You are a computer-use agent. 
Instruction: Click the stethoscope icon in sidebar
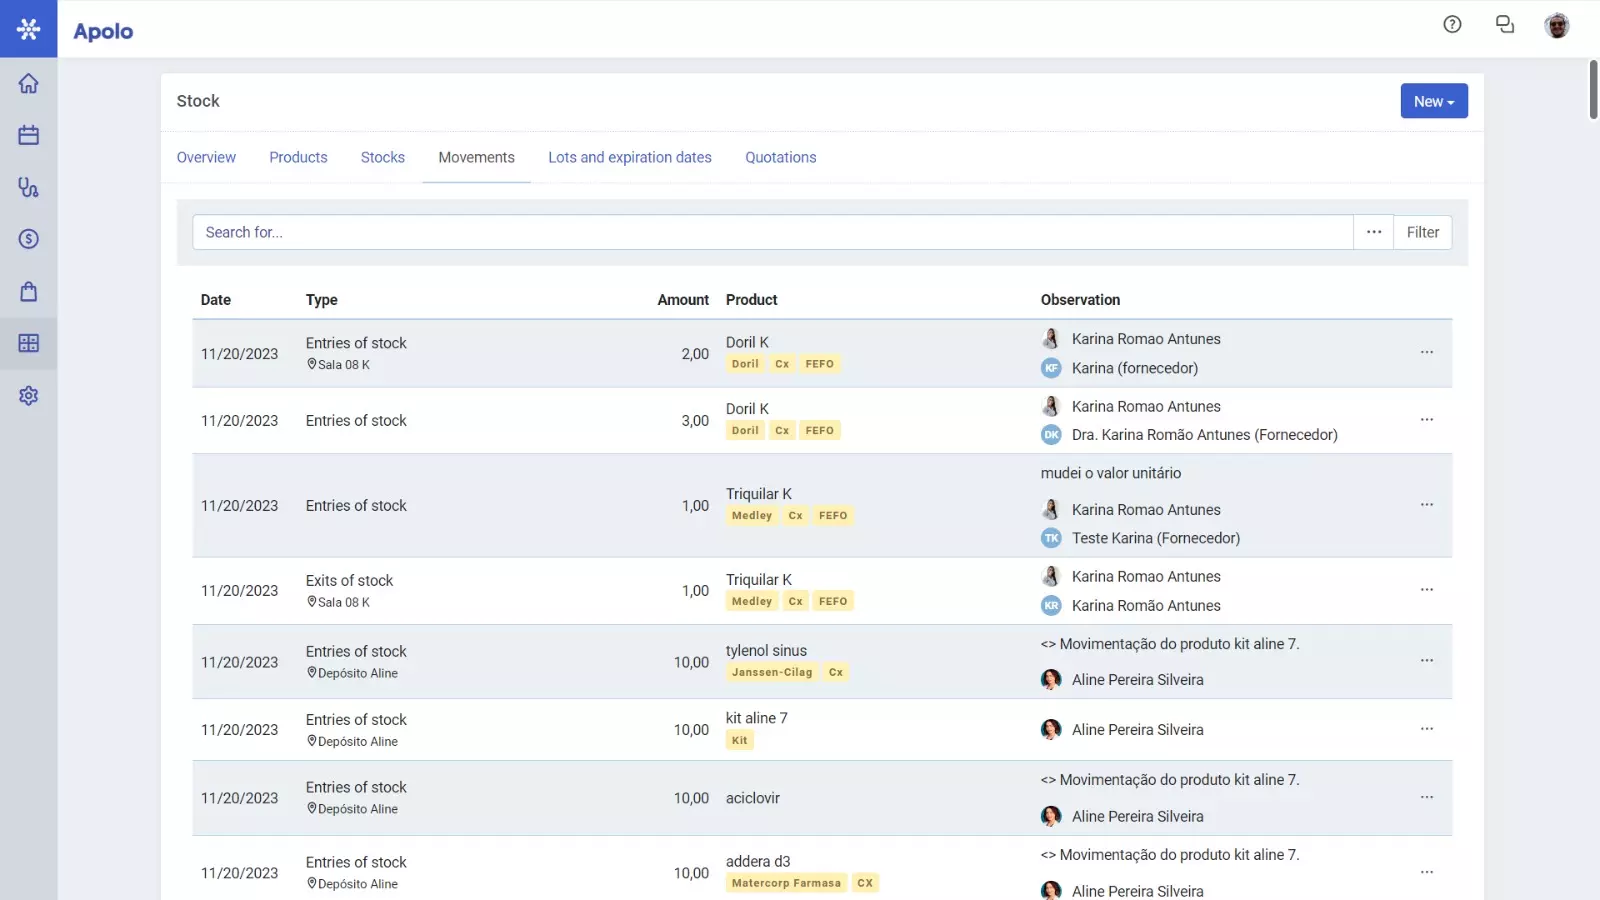pyautogui.click(x=28, y=187)
